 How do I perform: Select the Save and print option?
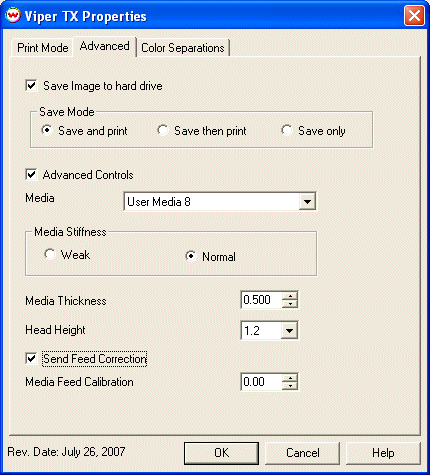47,130
